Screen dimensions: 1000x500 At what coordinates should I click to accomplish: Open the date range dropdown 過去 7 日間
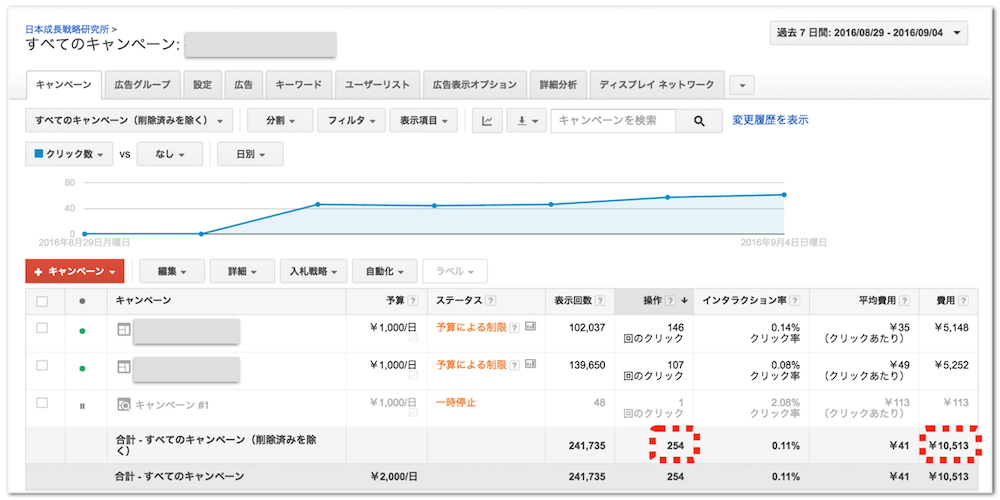869,34
